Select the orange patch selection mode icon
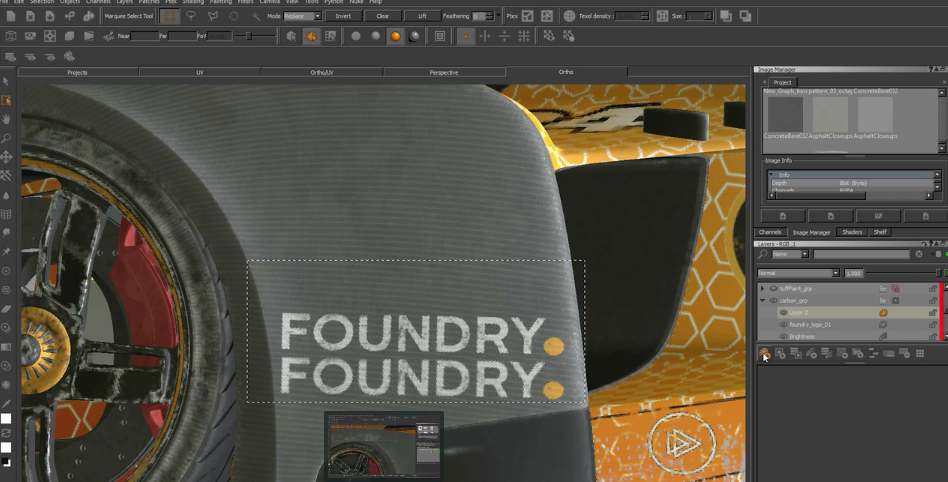This screenshot has width=948, height=482. point(311,36)
